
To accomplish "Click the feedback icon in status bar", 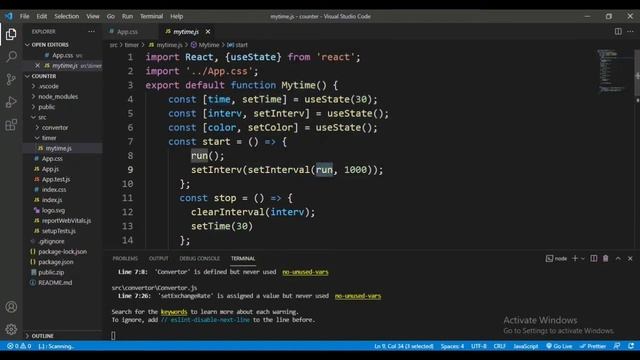I will (617, 346).
